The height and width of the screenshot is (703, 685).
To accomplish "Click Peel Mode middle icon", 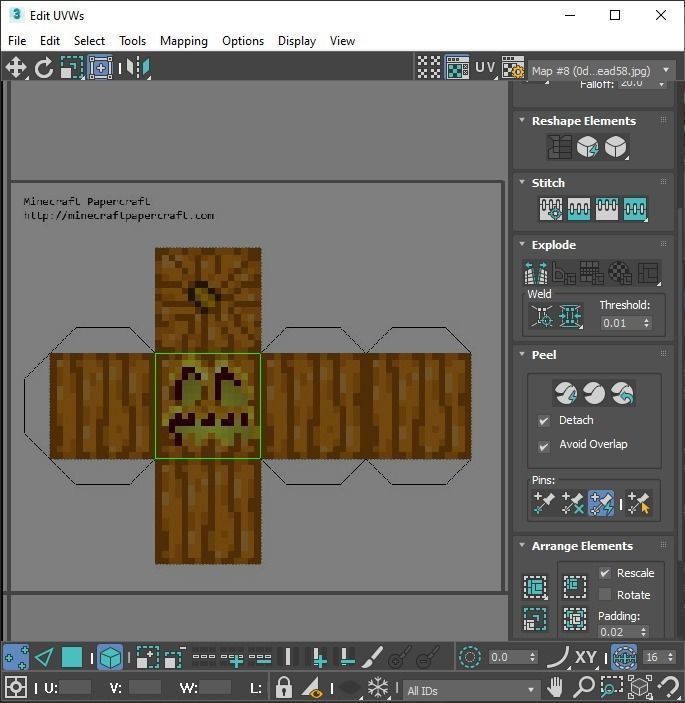I will (x=594, y=394).
